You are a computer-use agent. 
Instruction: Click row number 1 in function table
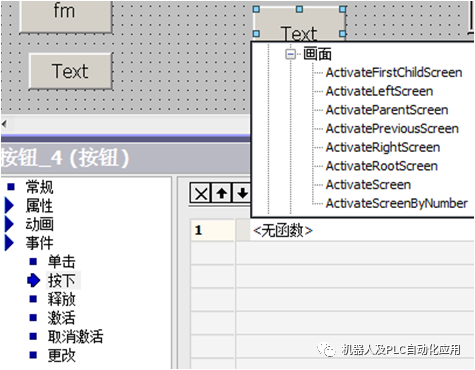[212, 230]
